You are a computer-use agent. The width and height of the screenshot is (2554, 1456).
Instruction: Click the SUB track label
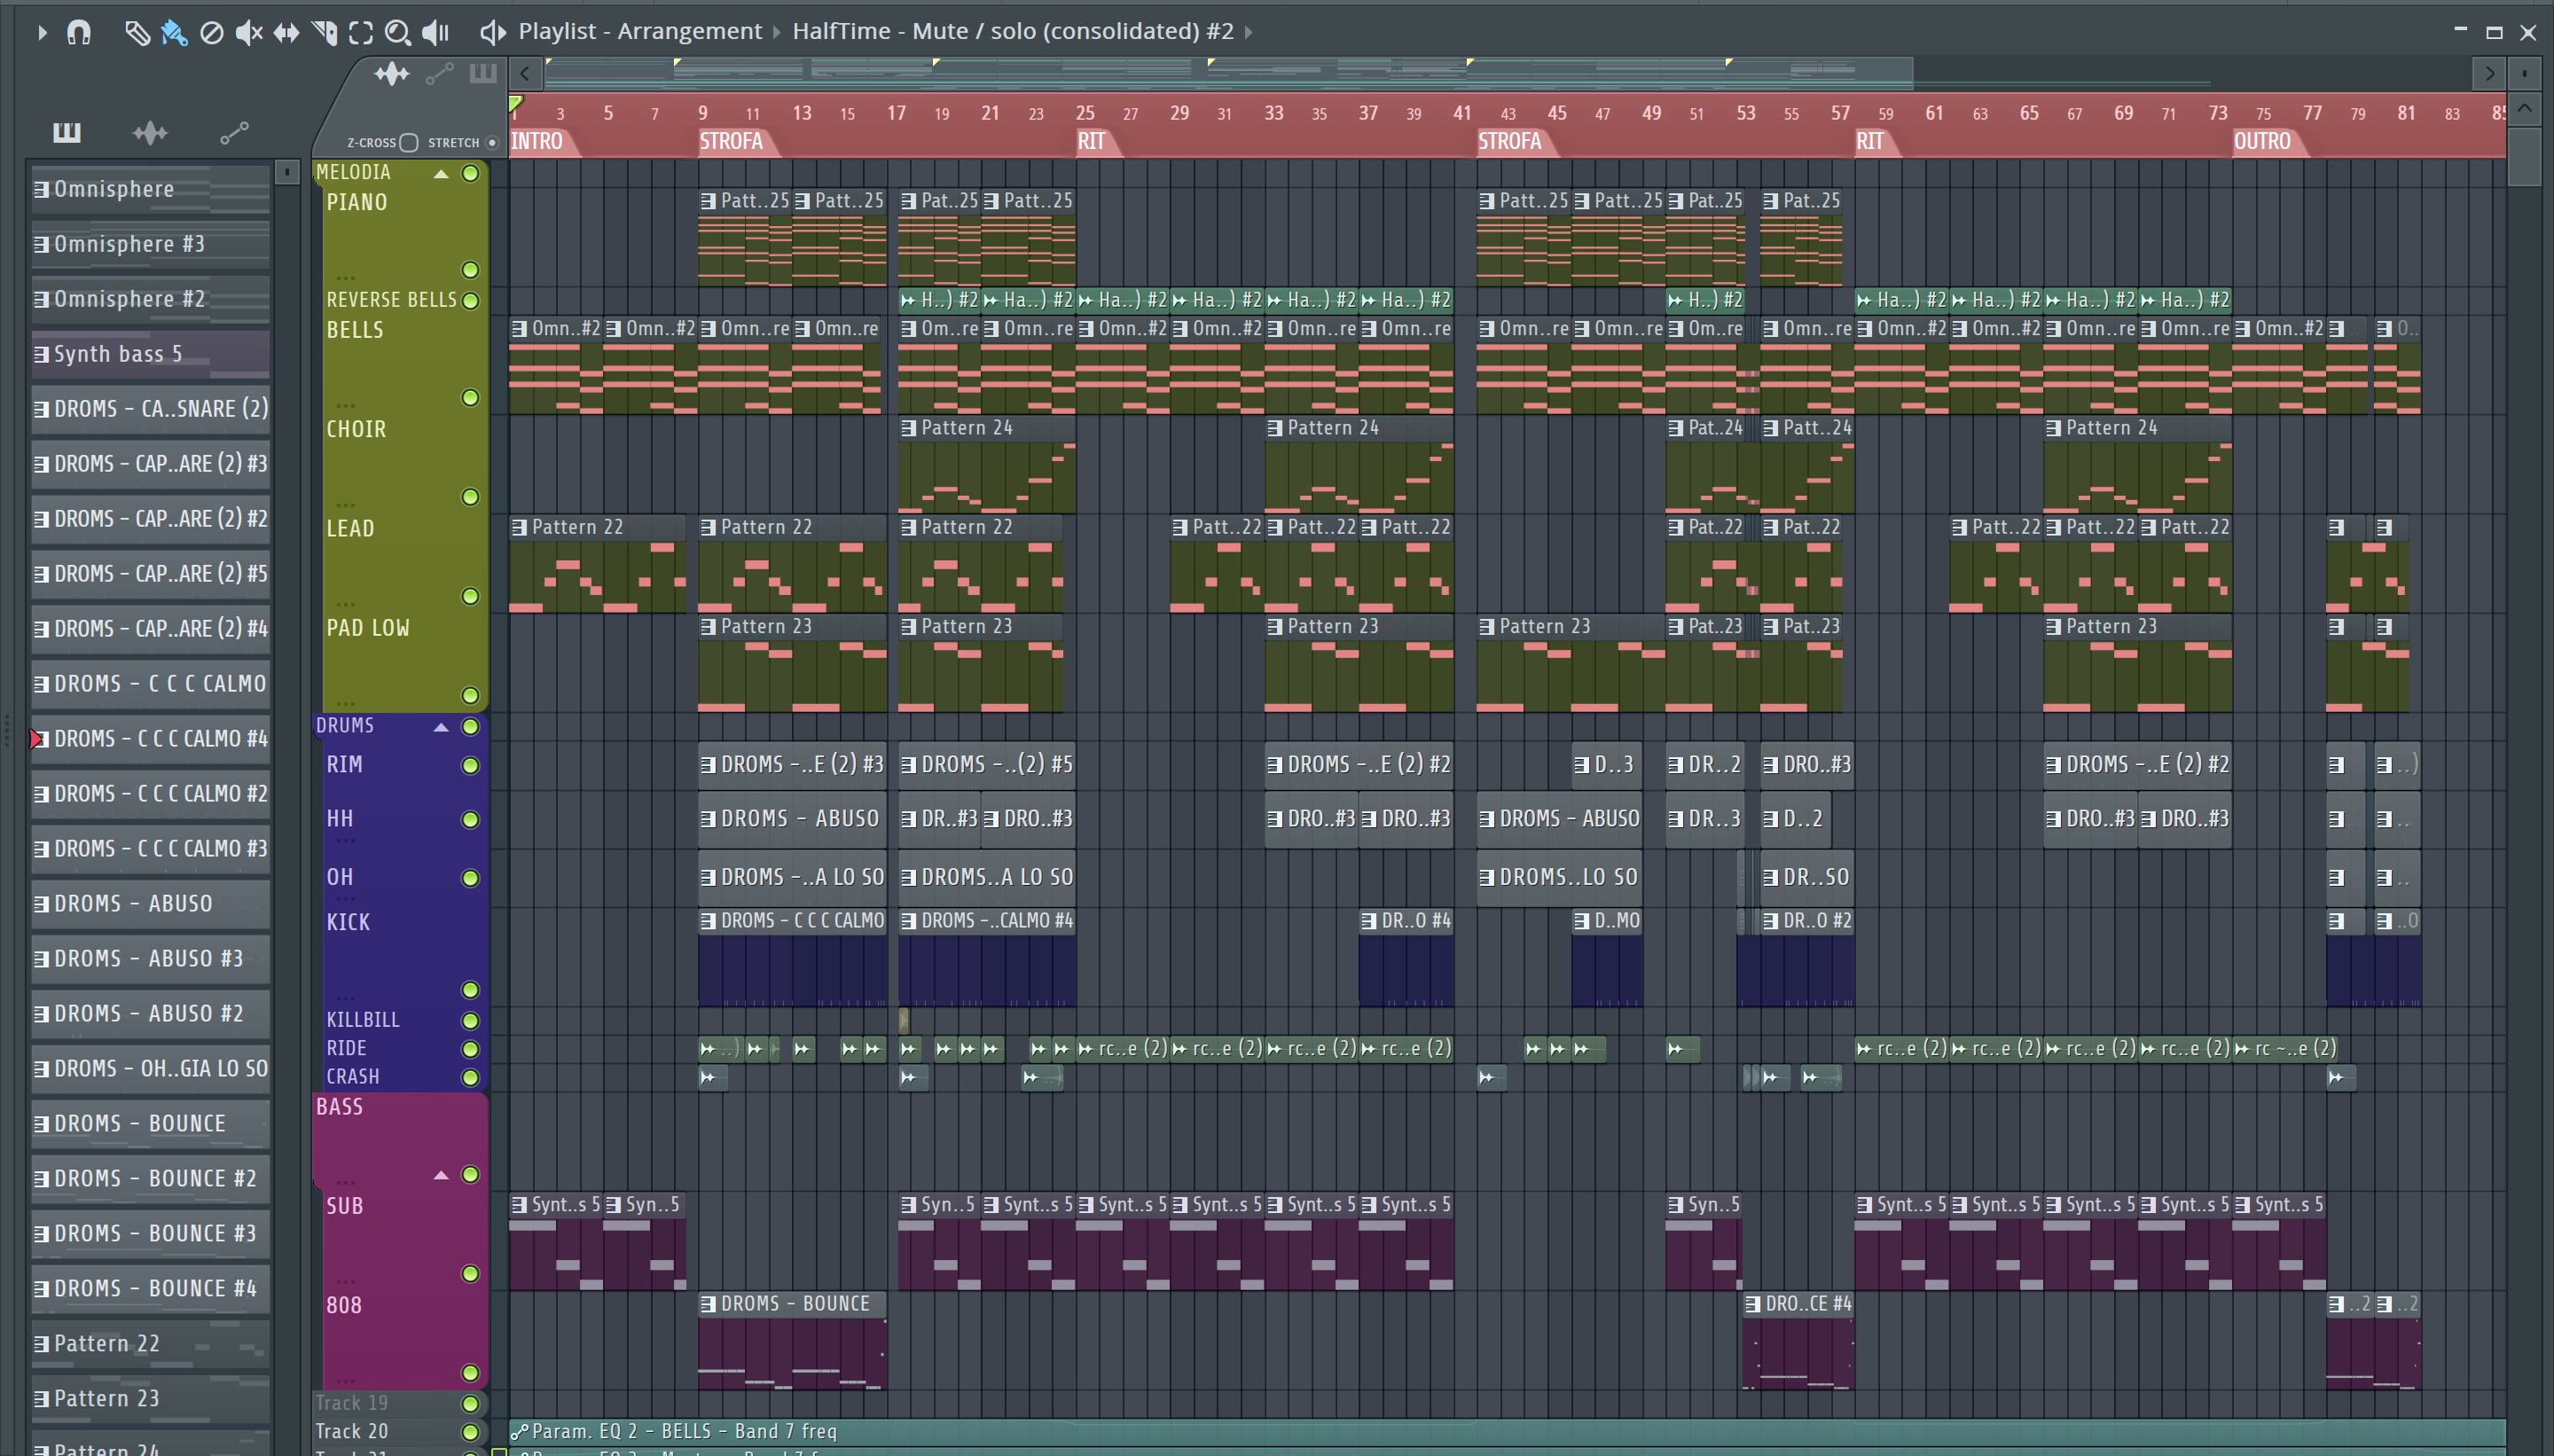[x=345, y=1206]
